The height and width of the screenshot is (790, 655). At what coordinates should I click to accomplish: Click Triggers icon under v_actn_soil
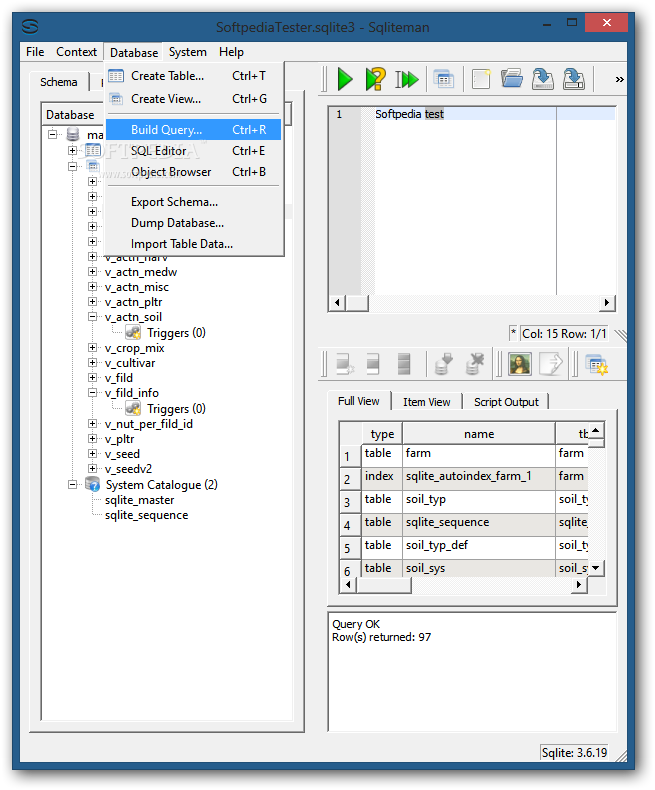coord(134,333)
